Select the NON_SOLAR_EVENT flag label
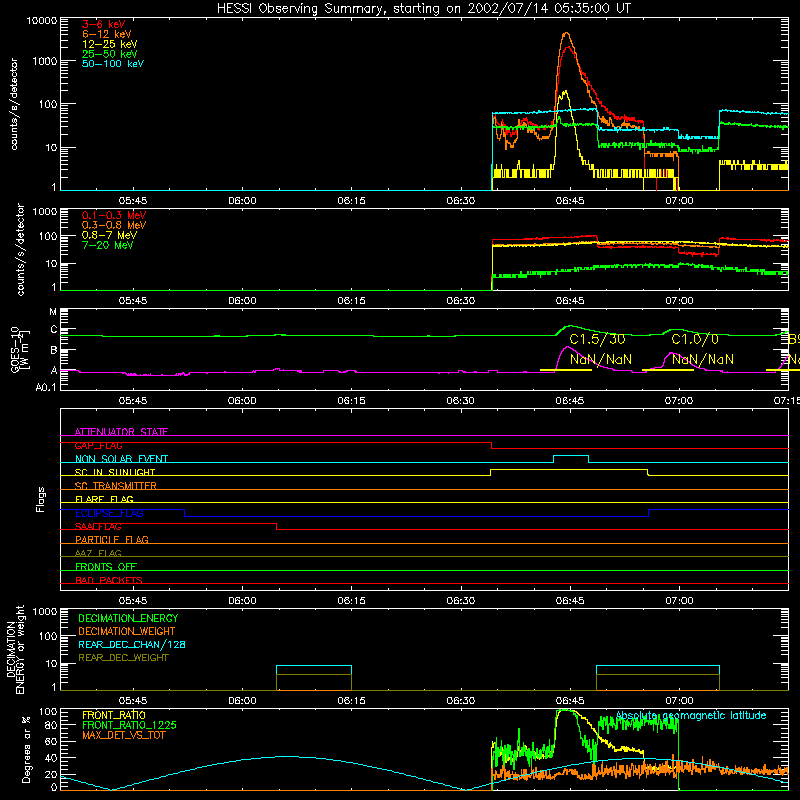This screenshot has height=800, width=800. [x=121, y=459]
